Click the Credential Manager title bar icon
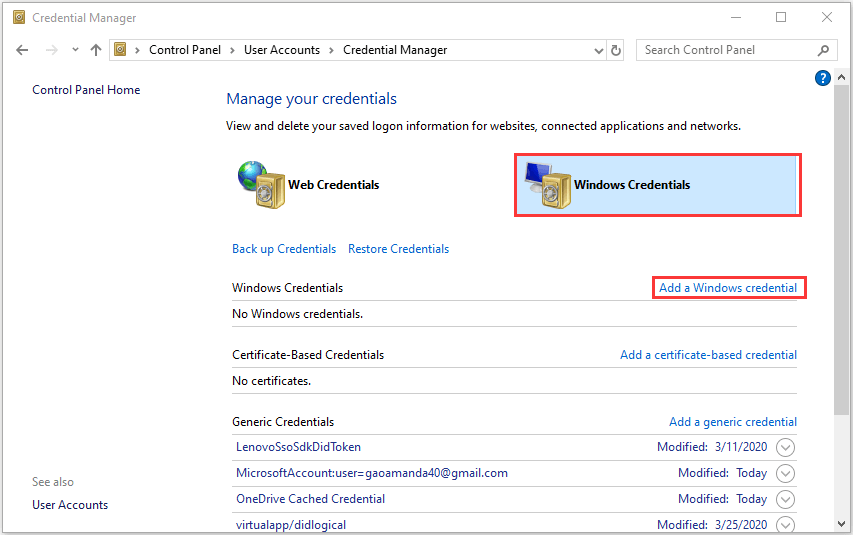Viewport: 853px width, 535px height. [x=19, y=17]
